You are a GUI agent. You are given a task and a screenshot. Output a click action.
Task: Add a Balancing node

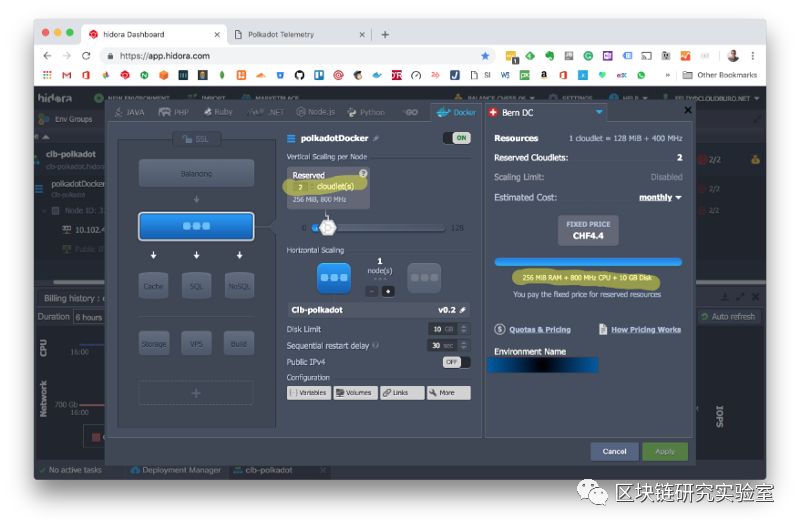point(196,173)
